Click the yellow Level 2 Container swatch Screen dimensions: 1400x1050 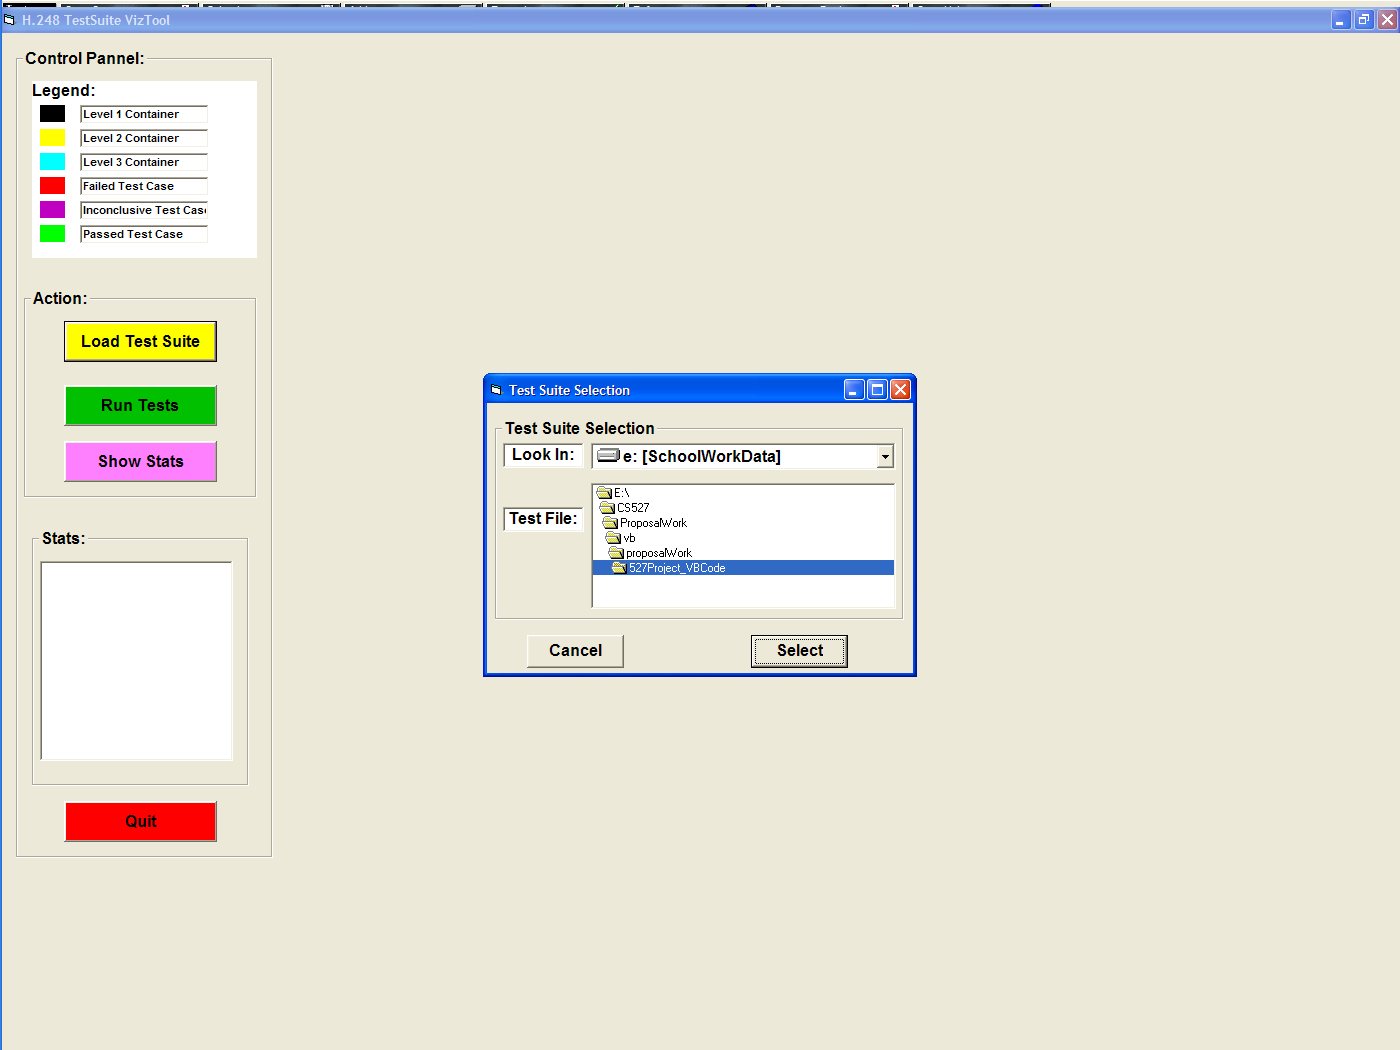[52, 138]
